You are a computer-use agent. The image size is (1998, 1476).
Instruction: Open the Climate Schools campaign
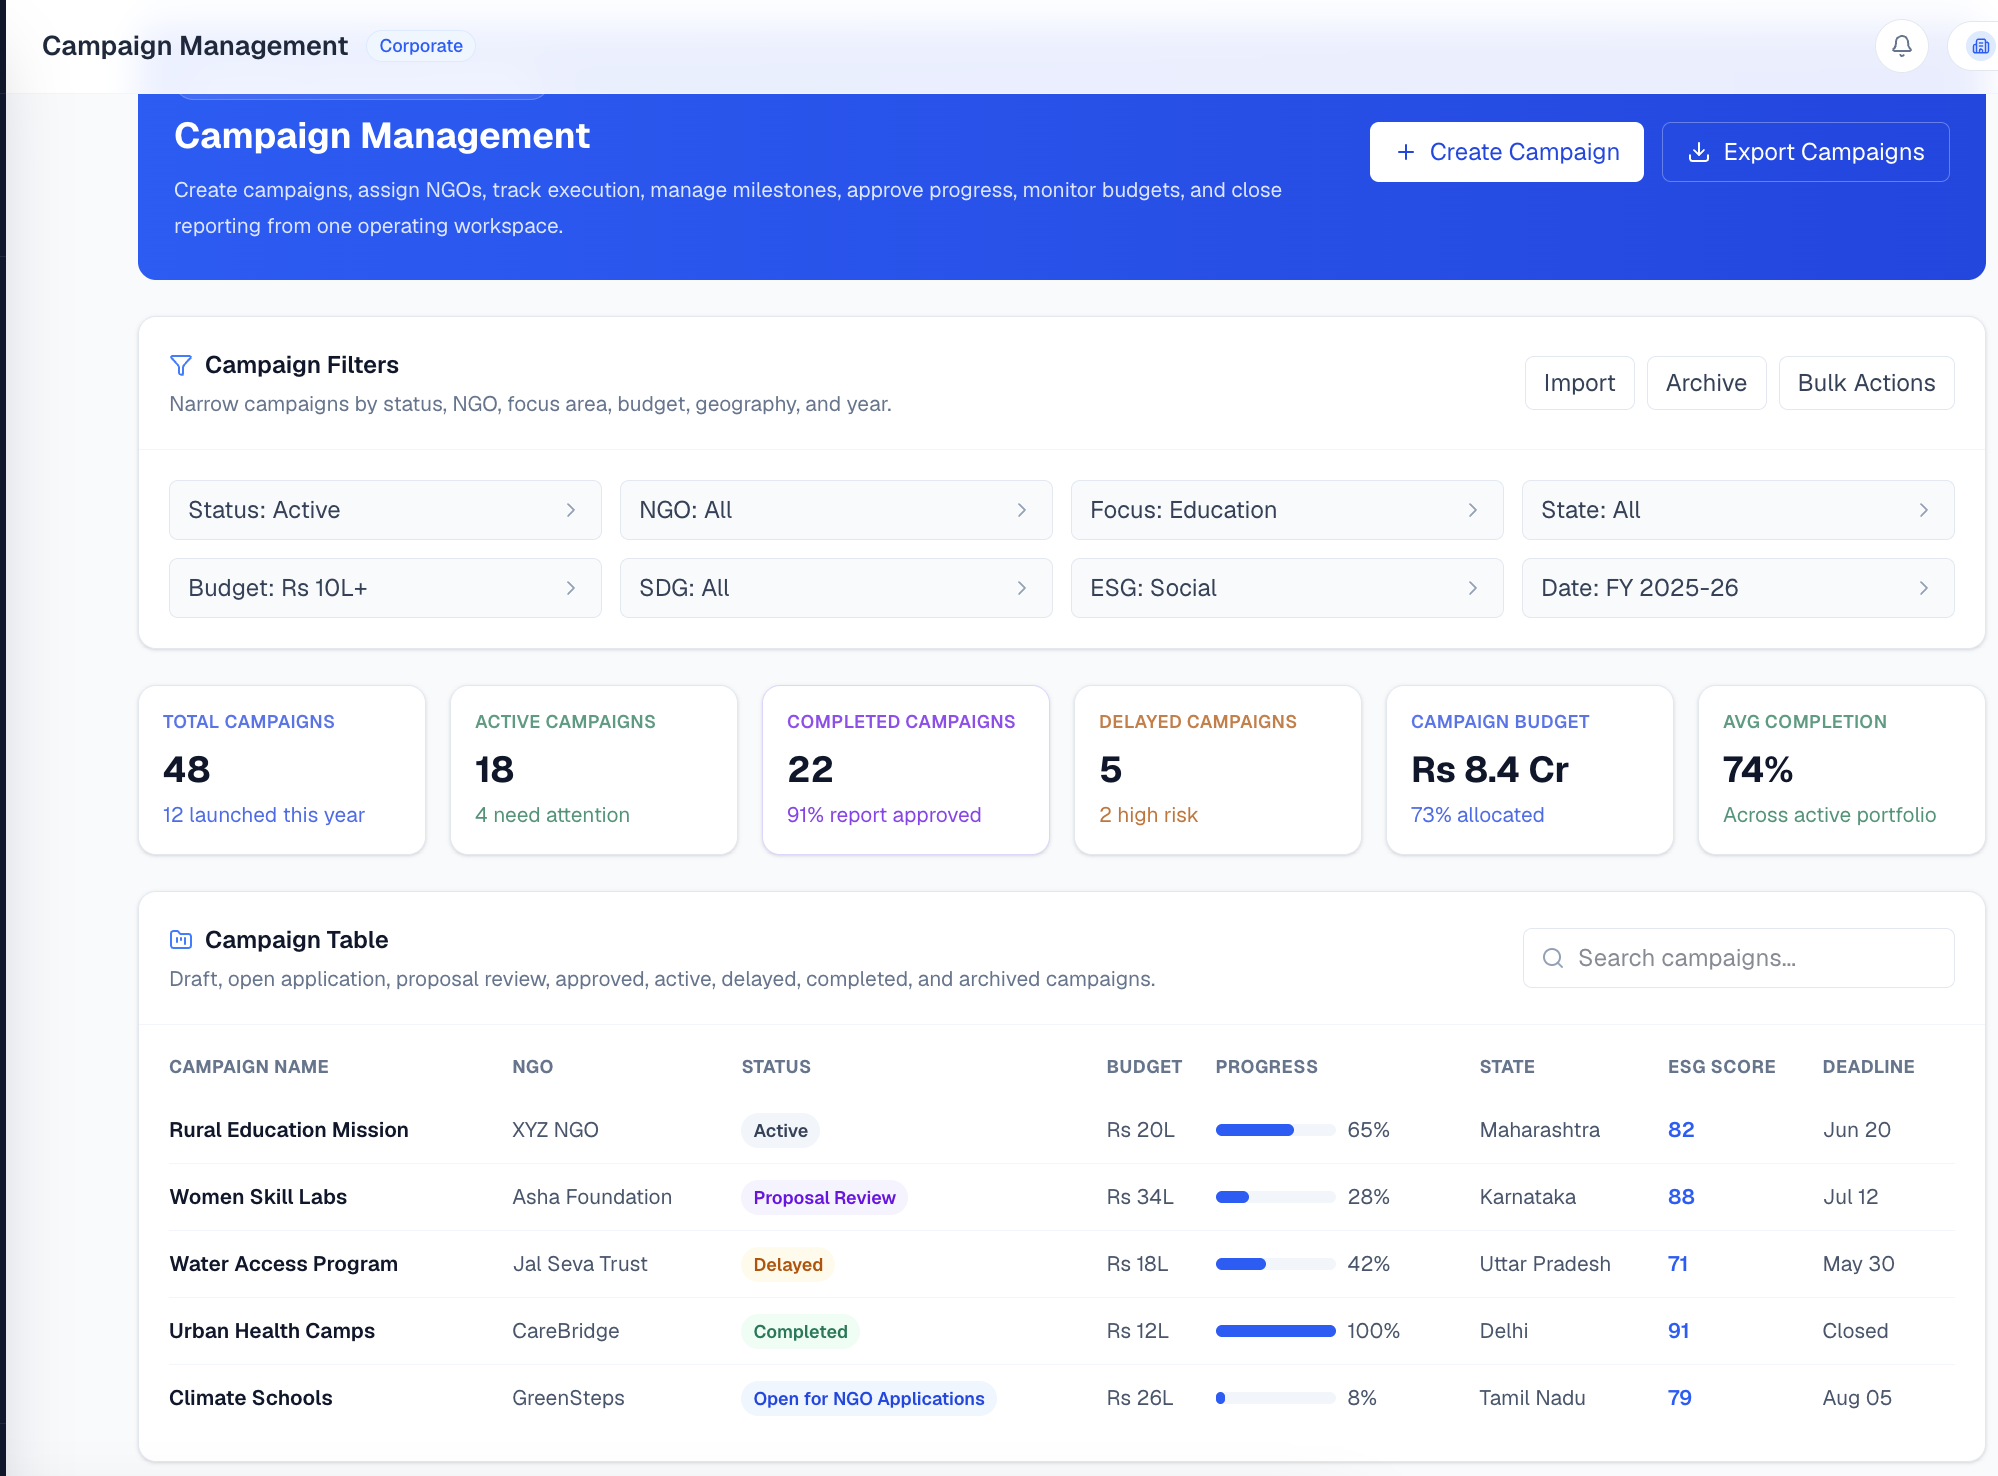coord(251,1398)
